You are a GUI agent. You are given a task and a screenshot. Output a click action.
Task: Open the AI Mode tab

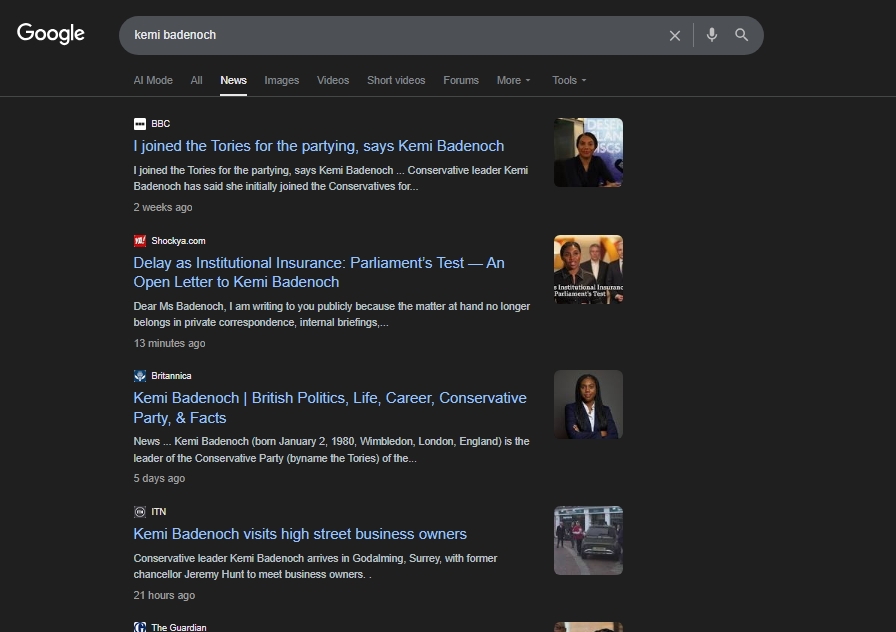pos(153,80)
